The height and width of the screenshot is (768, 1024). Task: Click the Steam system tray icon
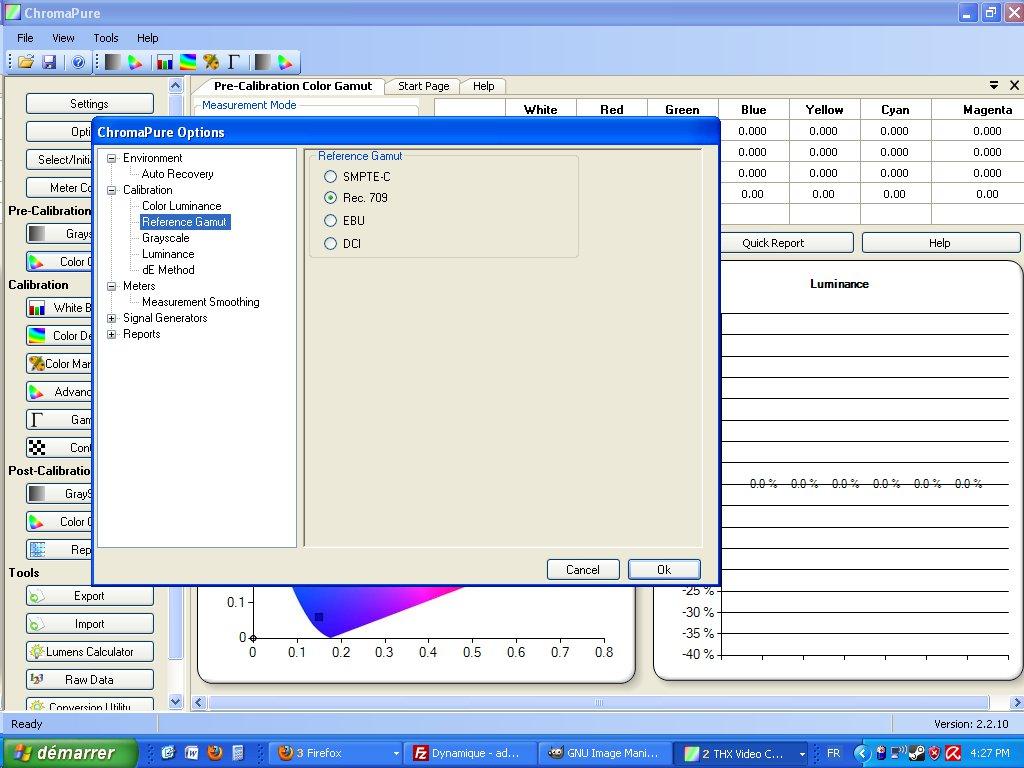point(917,753)
